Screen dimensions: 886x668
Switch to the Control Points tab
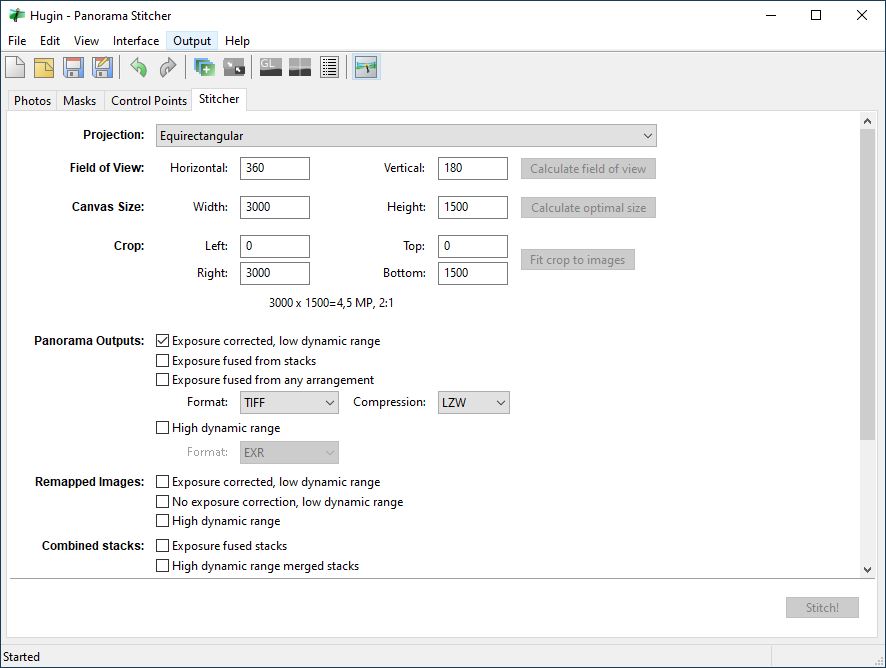(x=149, y=101)
